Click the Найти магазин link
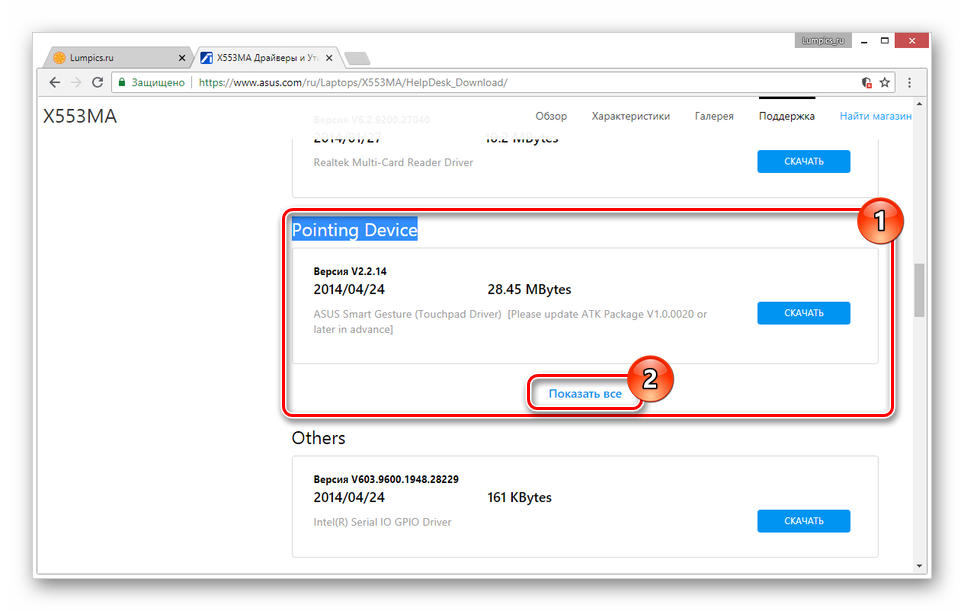The image size is (964, 611). (875, 116)
